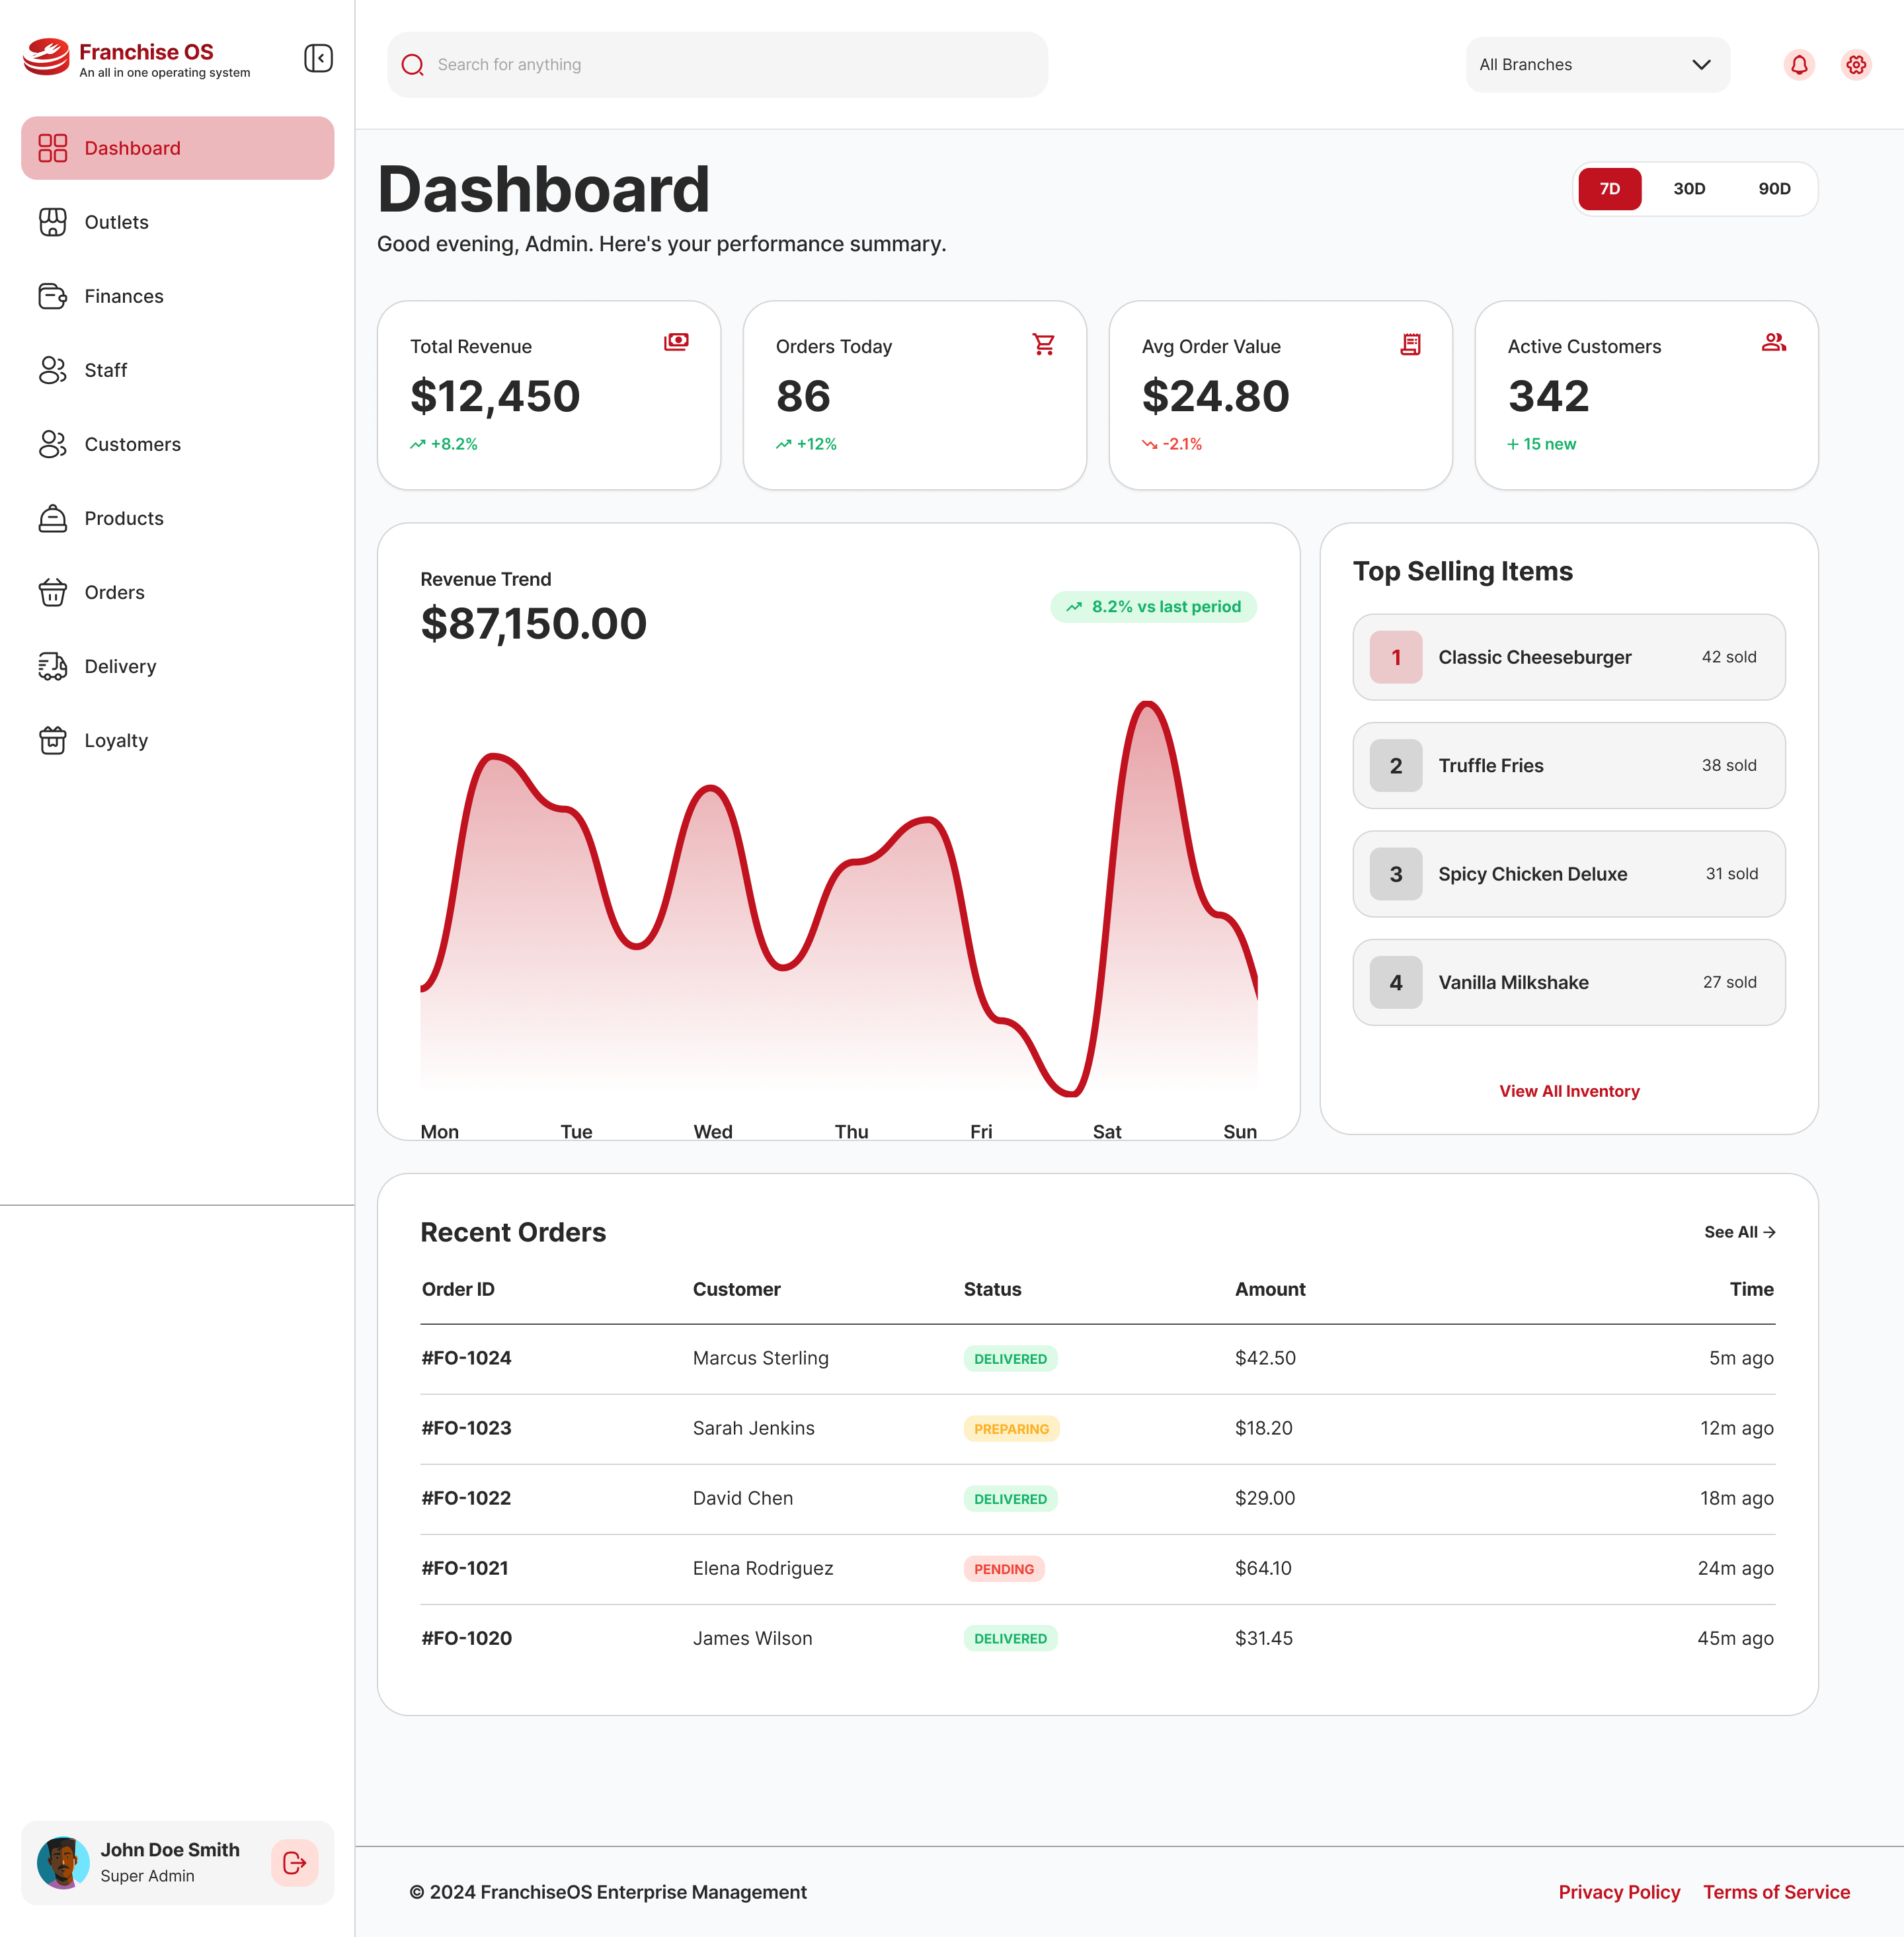The height and width of the screenshot is (1937, 1904).
Task: Click the logout icon beside John Doe Smith
Action: (x=294, y=1862)
